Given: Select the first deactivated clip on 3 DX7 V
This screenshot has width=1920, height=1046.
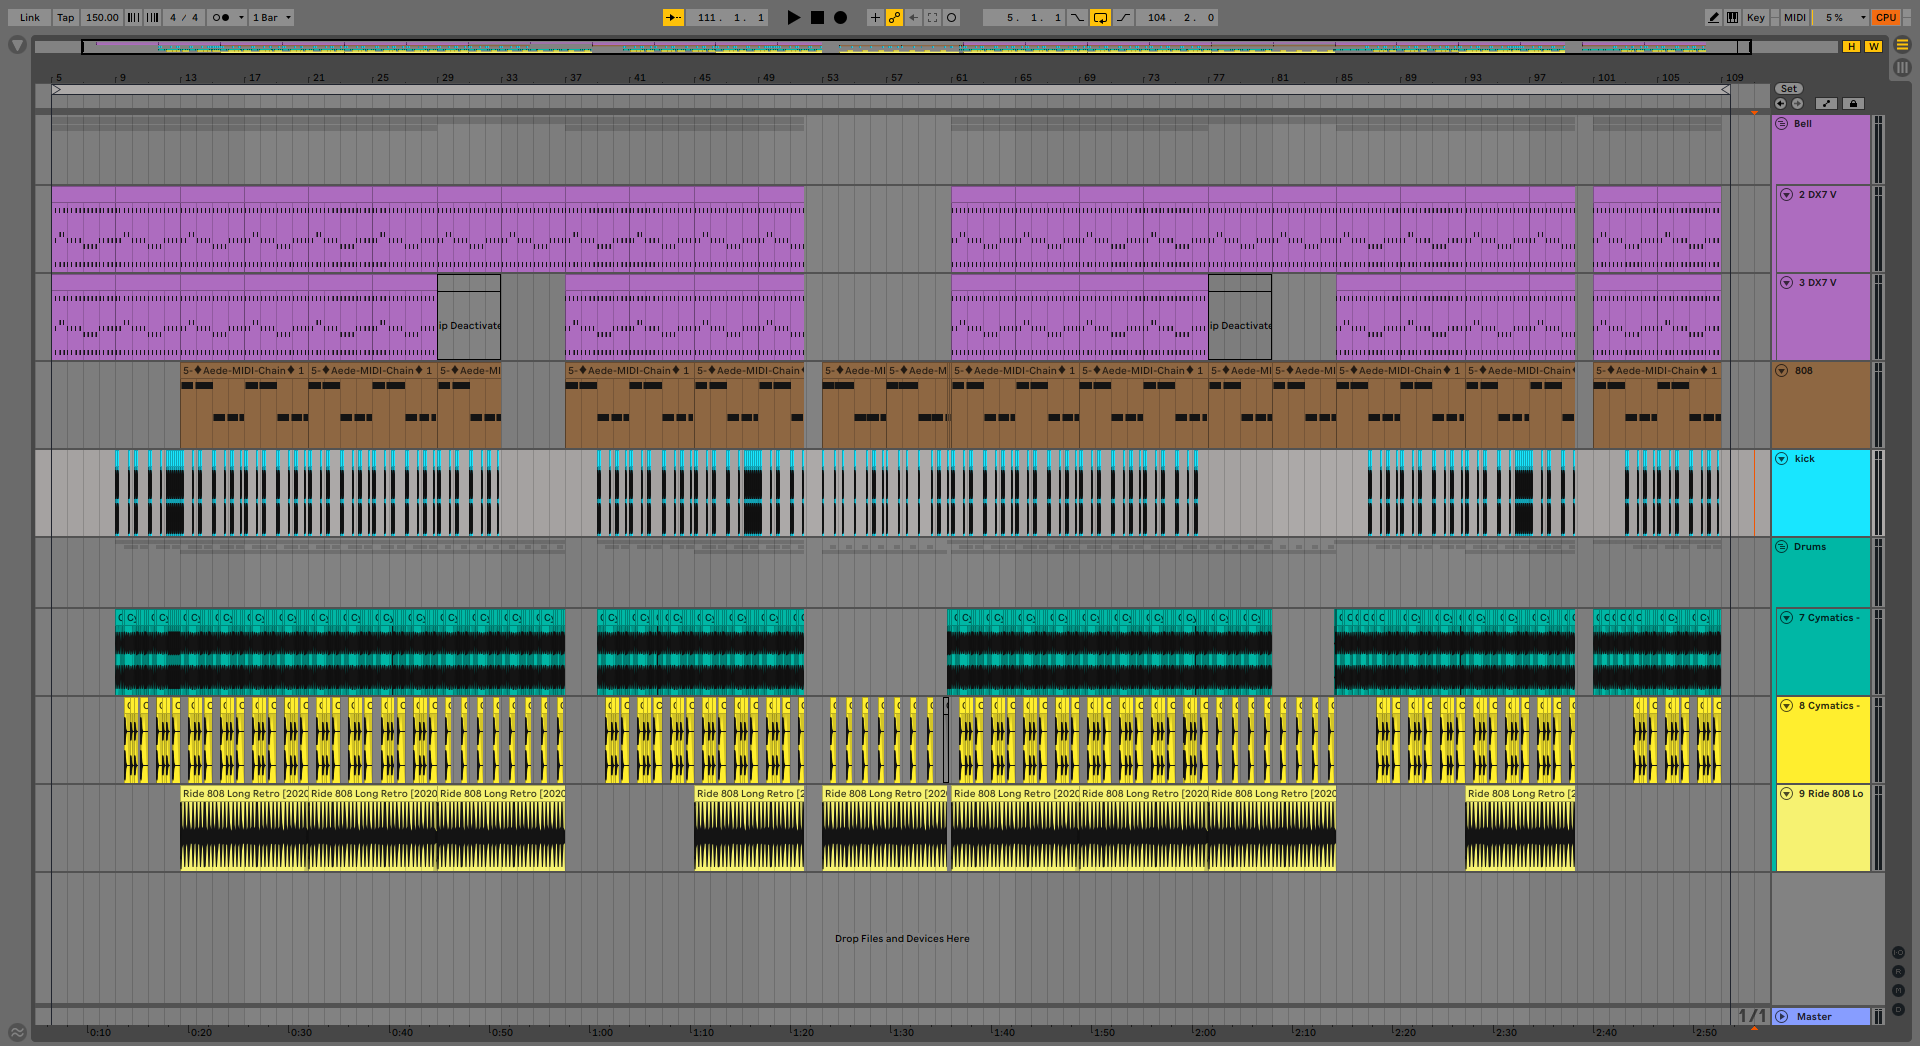Looking at the screenshot, I should 469,317.
